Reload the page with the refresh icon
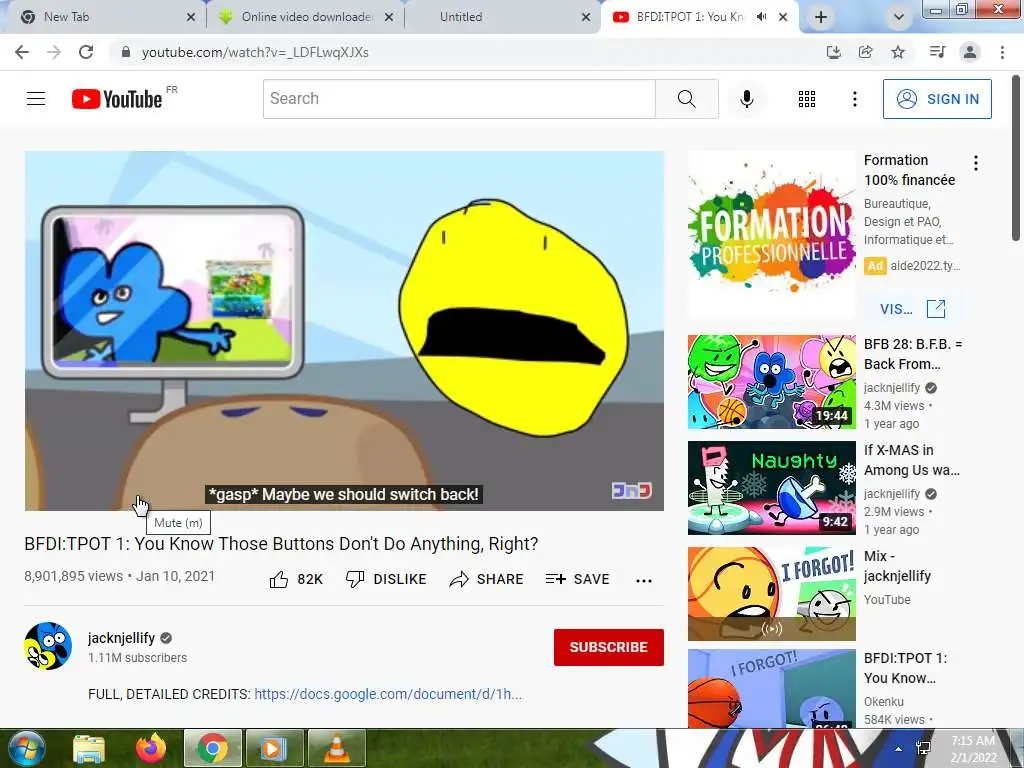This screenshot has width=1024, height=768. 86,52
